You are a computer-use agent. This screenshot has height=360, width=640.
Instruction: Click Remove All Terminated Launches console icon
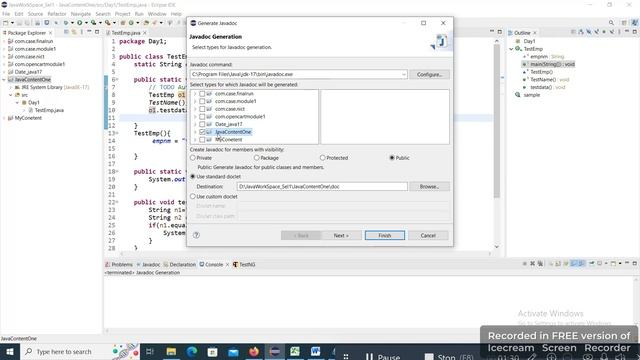(x=540, y=264)
